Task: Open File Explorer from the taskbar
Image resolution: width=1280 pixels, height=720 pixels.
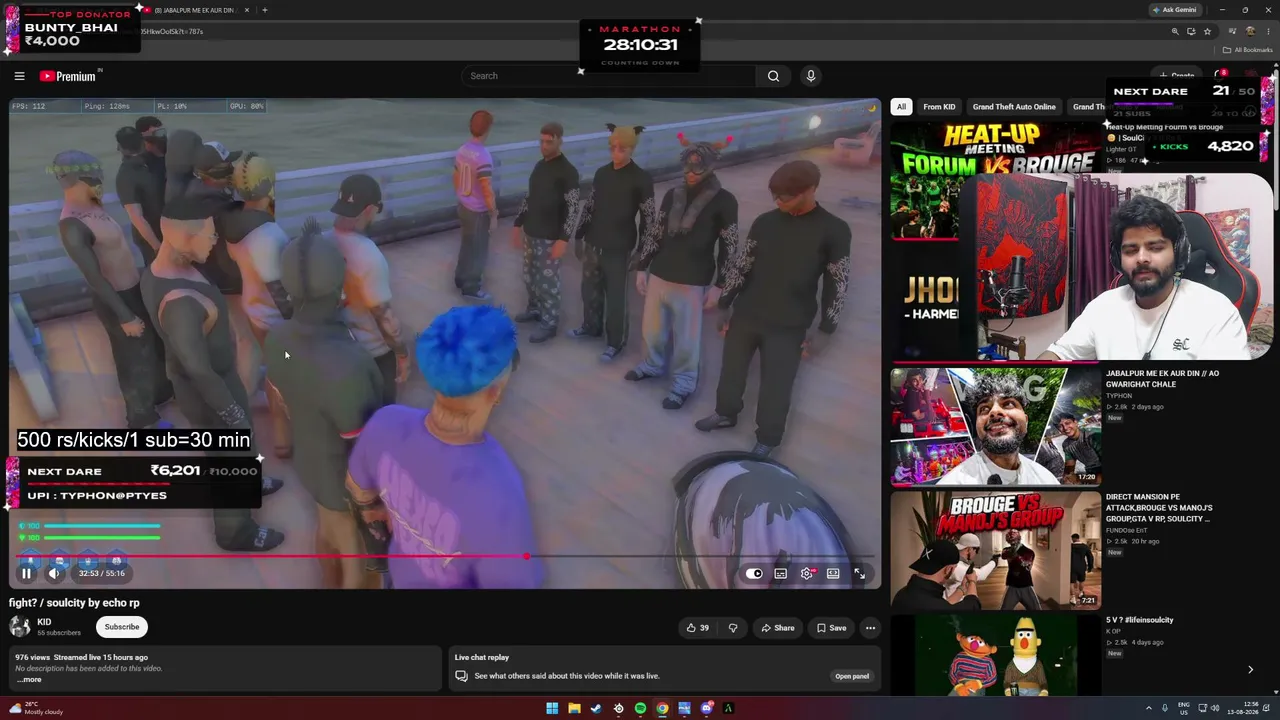Action: pos(574,709)
